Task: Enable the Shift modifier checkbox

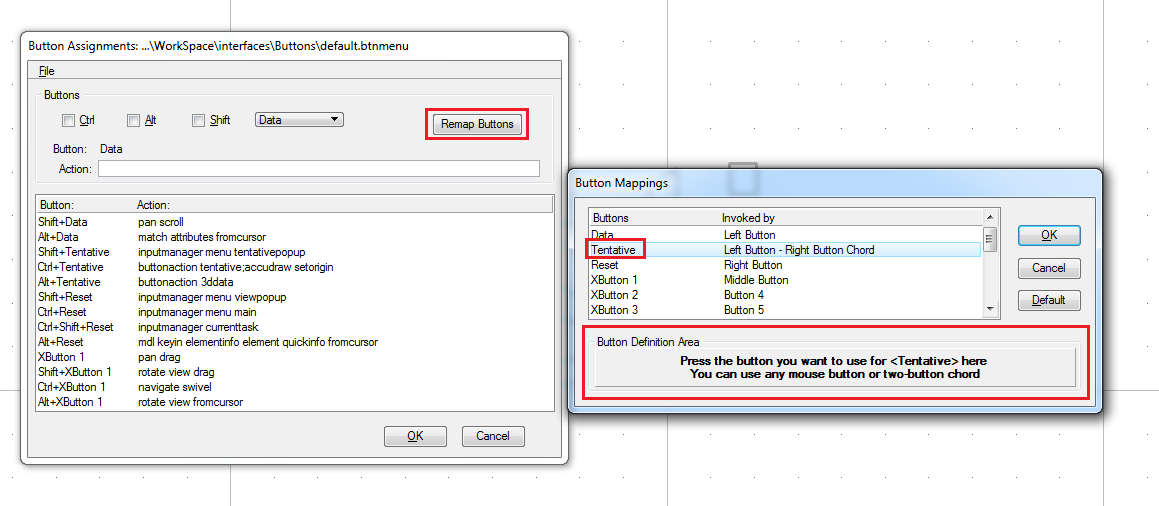Action: tap(198, 120)
